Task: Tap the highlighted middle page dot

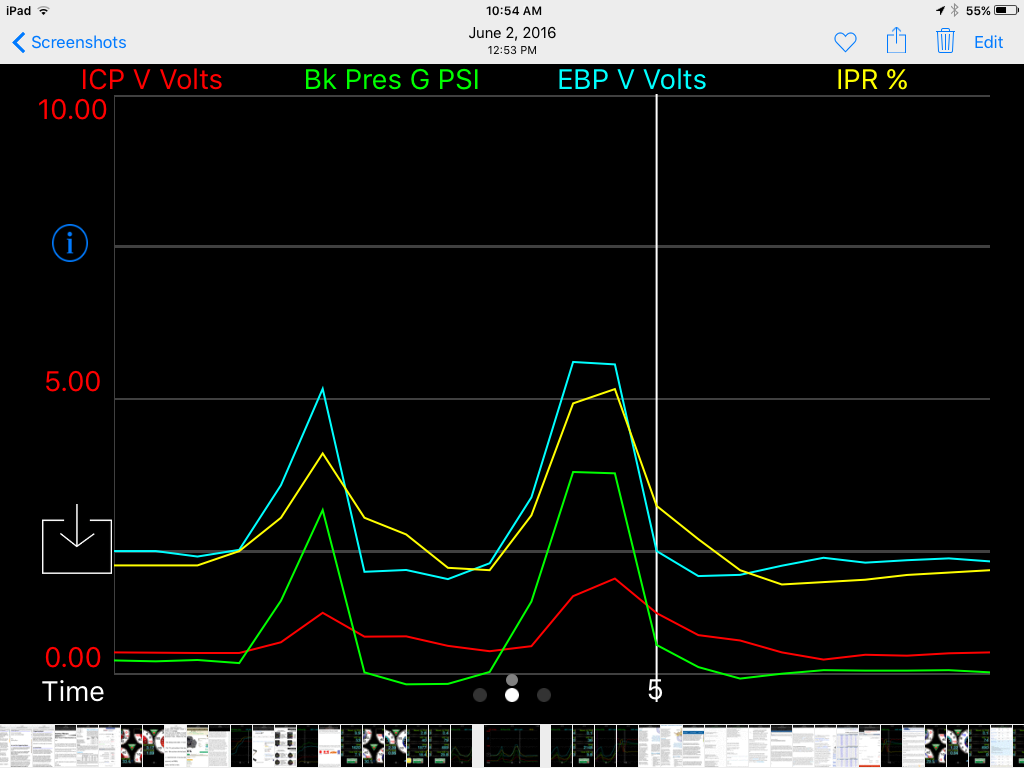Action: click(x=512, y=695)
